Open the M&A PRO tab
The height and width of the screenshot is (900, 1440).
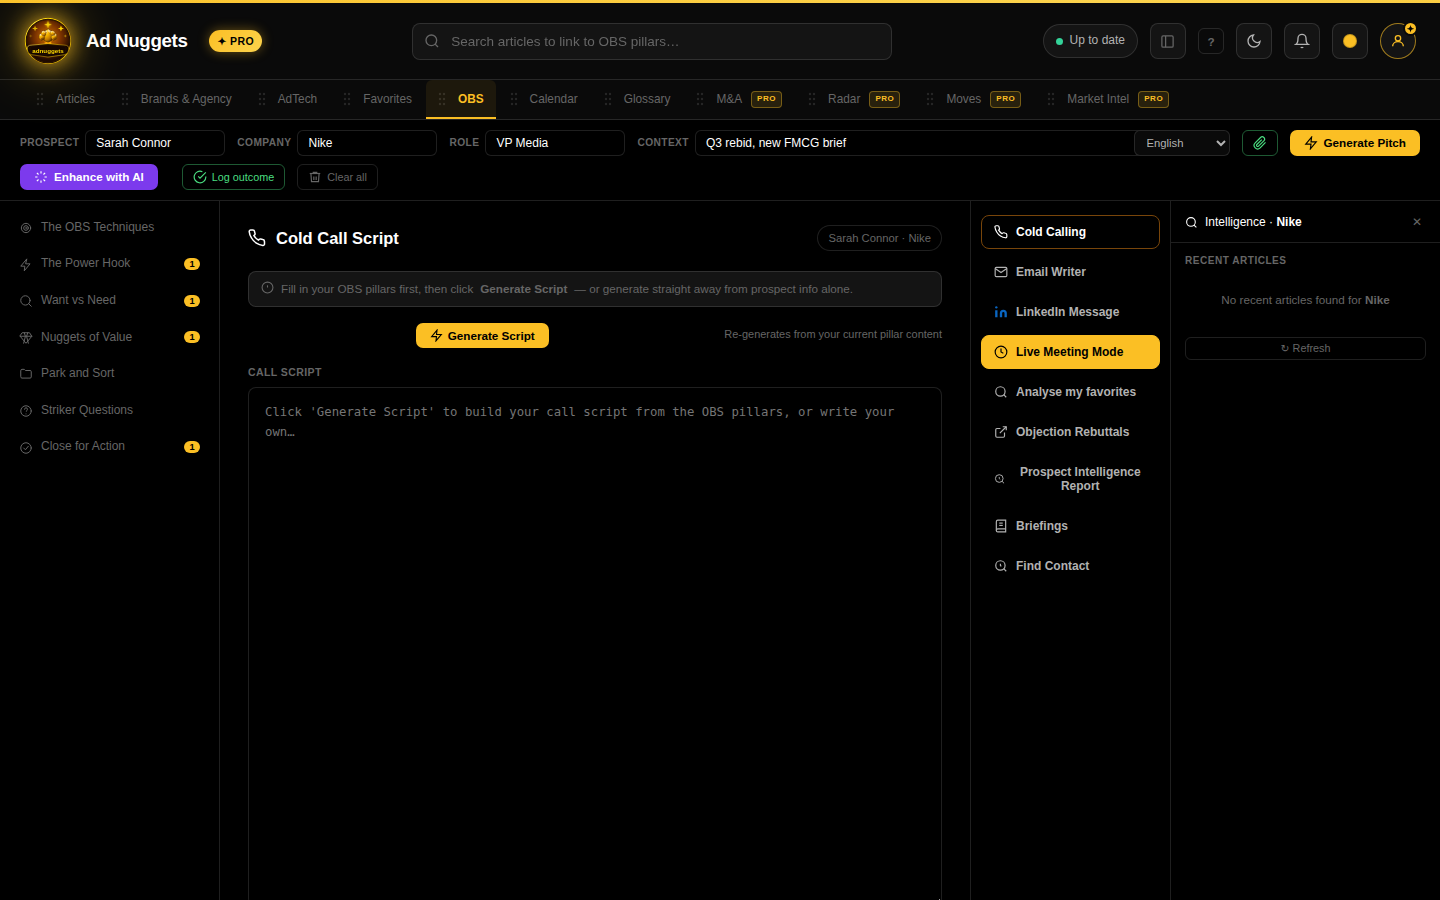point(739,99)
